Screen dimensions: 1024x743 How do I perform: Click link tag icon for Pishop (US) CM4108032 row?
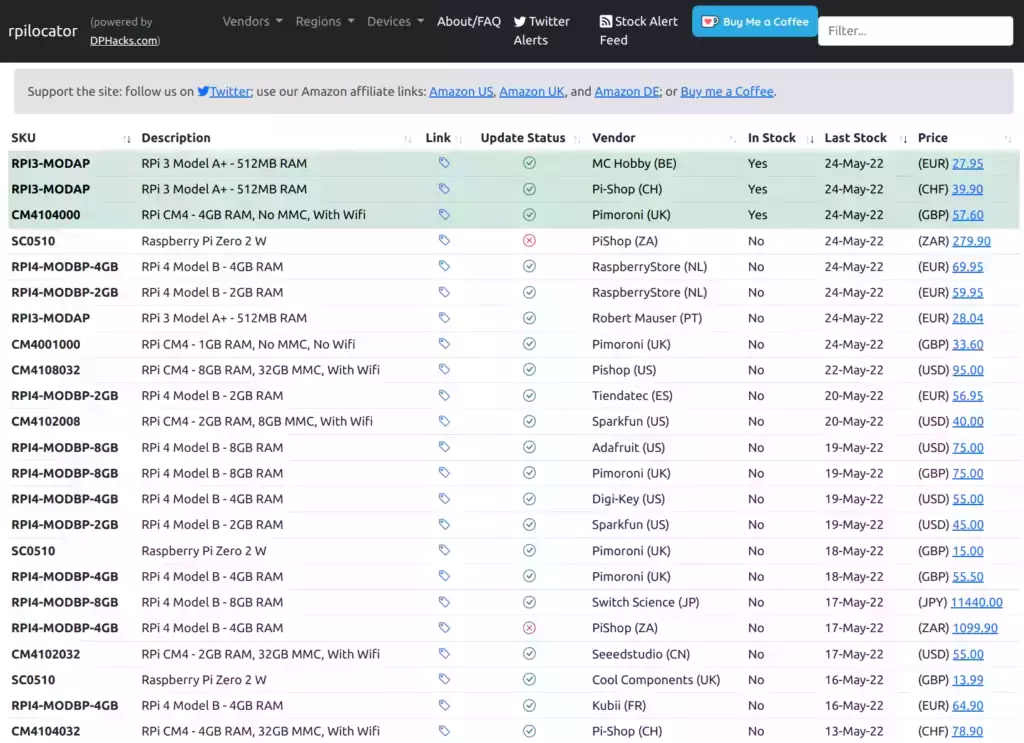[444, 370]
